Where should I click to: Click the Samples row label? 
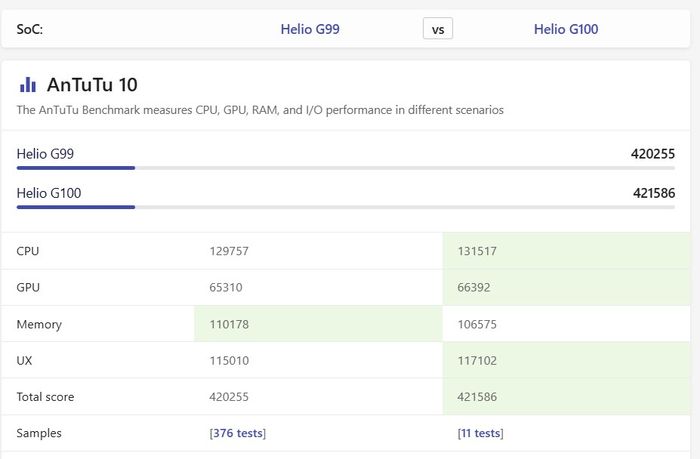pos(39,433)
